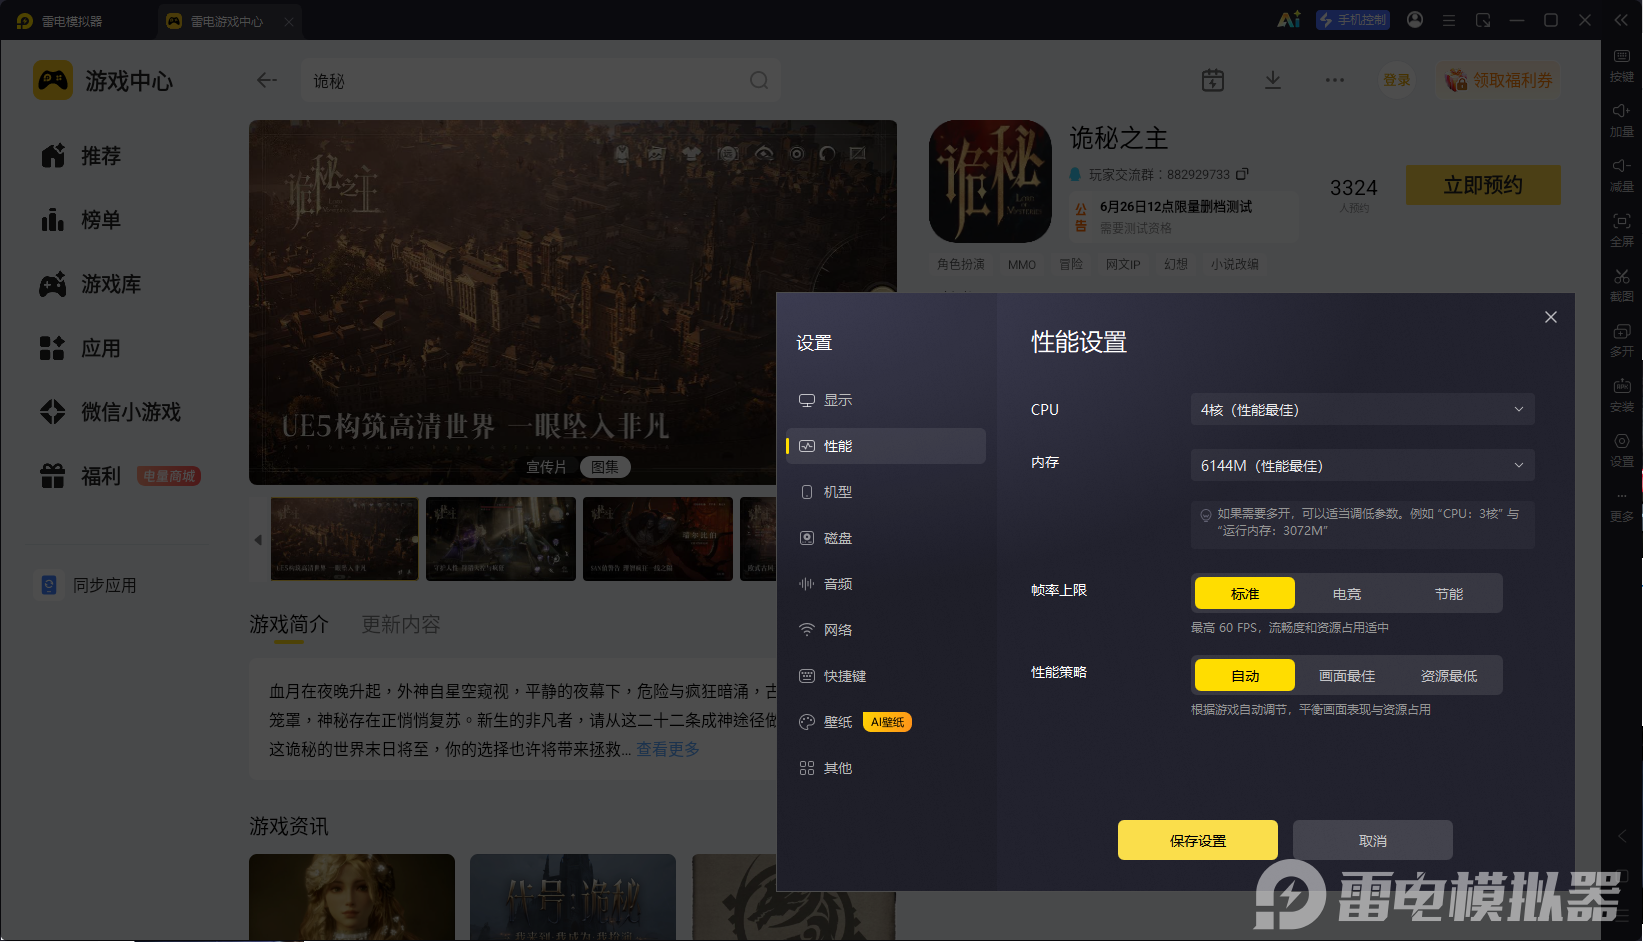
Task: Open 性能 settings category
Action: click(x=886, y=446)
